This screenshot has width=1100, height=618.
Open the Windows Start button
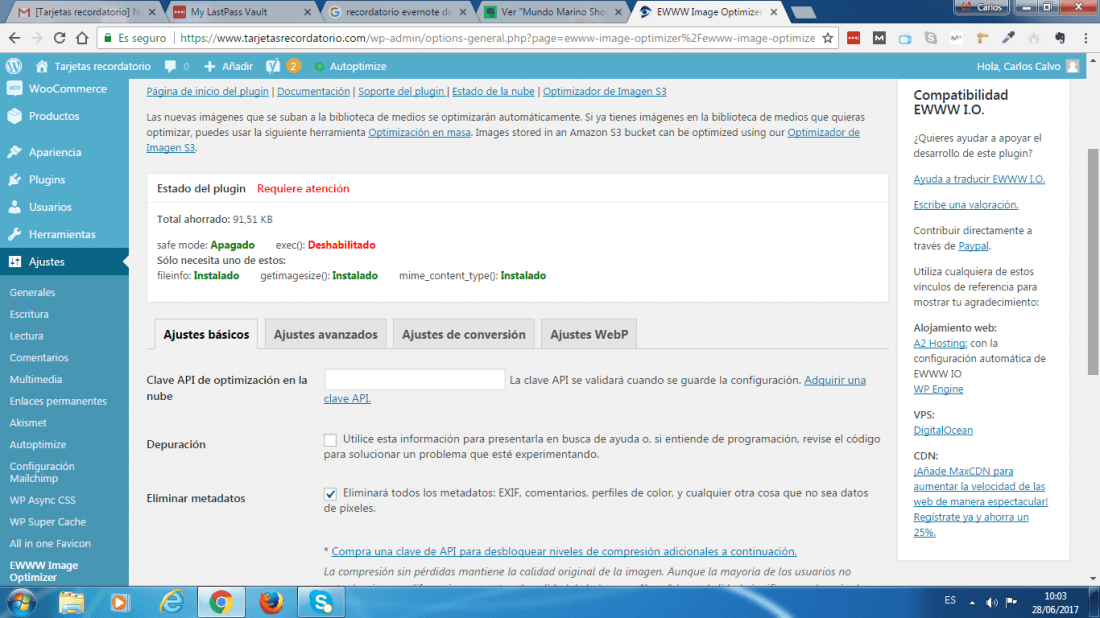[x=21, y=603]
